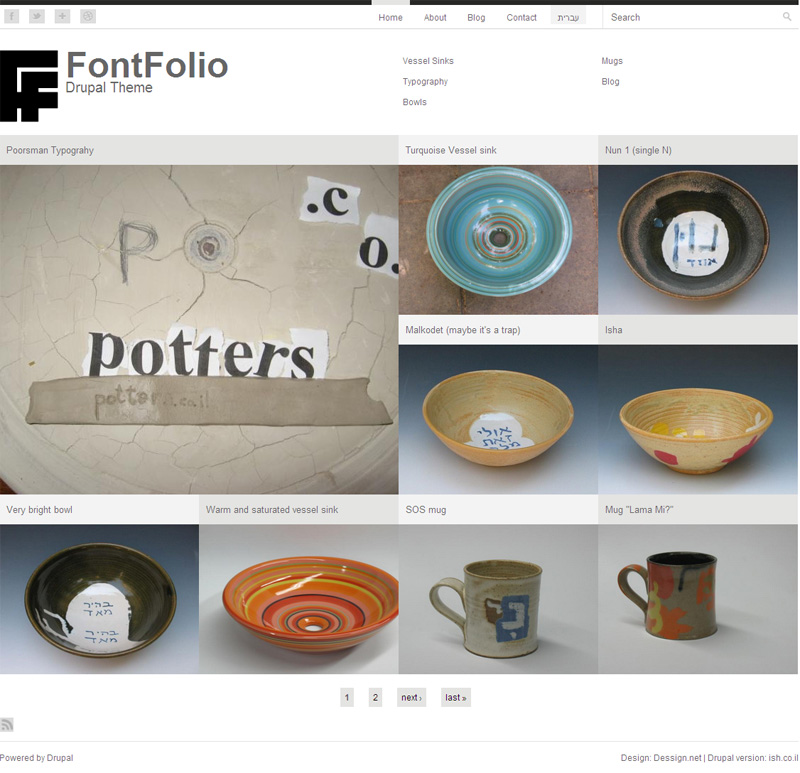The height and width of the screenshot is (773, 800).
Task: Open the Dribbble social icon
Action: click(88, 16)
